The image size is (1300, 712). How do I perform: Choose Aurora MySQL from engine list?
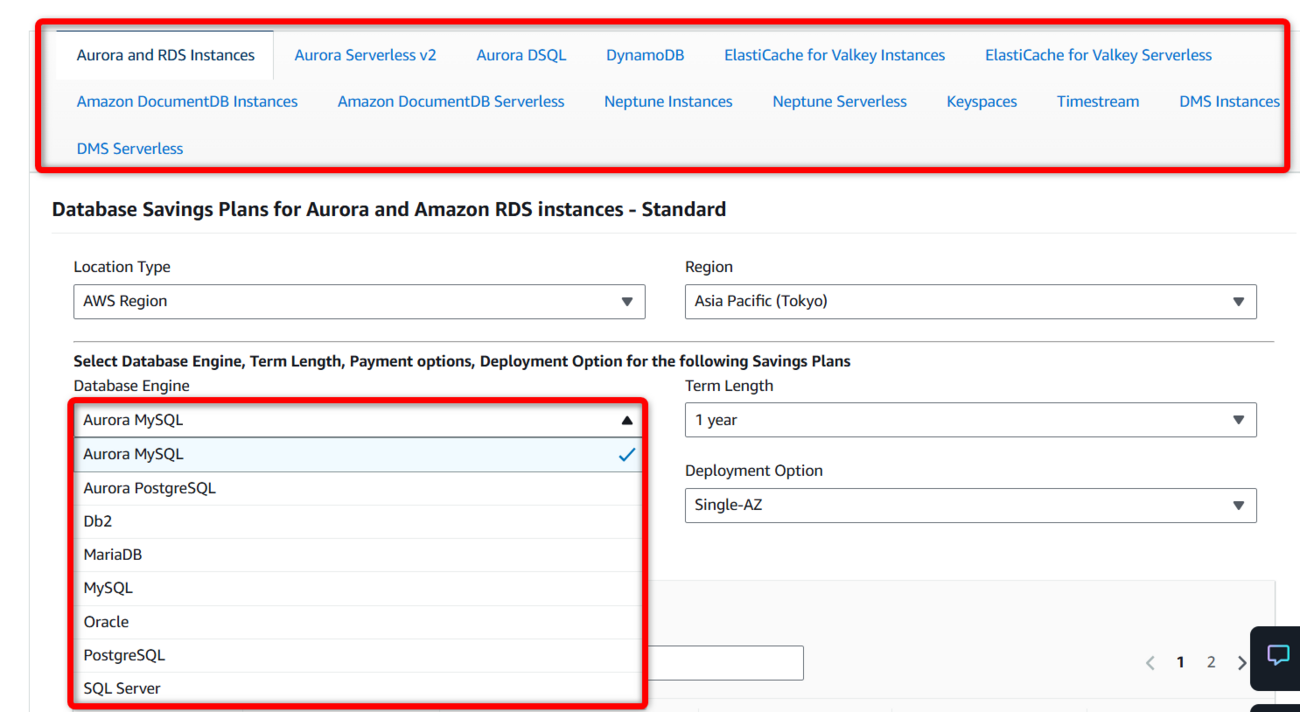click(359, 454)
